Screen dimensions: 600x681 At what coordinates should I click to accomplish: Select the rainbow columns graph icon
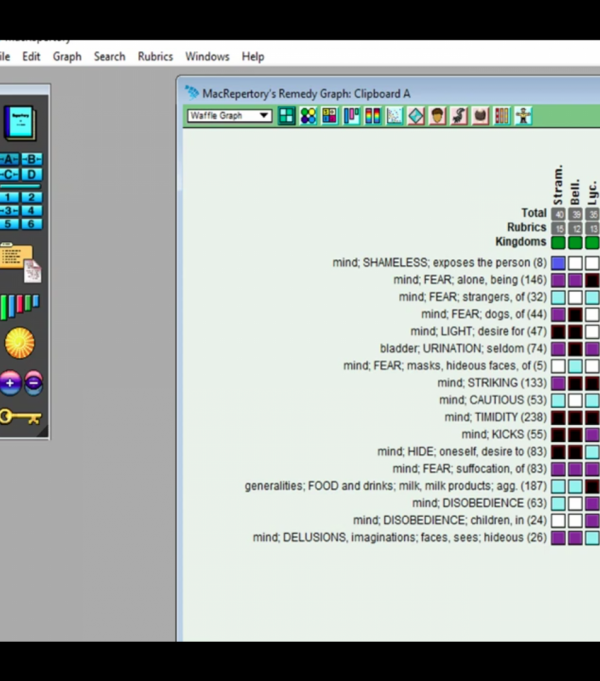click(373, 116)
